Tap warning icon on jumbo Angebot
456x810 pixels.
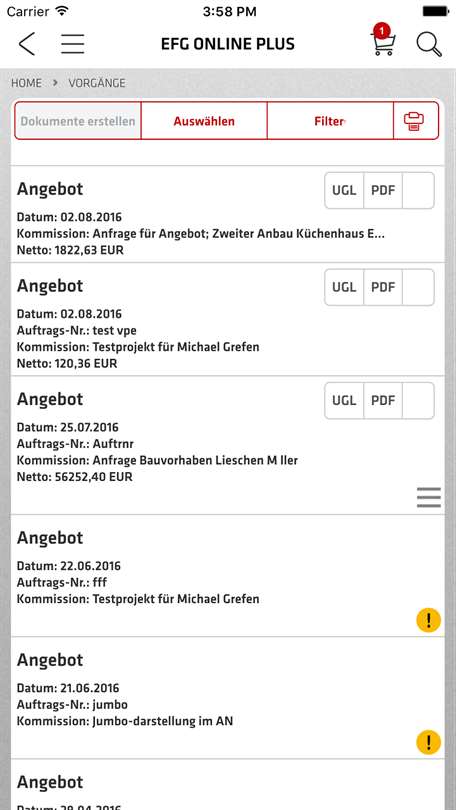pyautogui.click(x=429, y=742)
